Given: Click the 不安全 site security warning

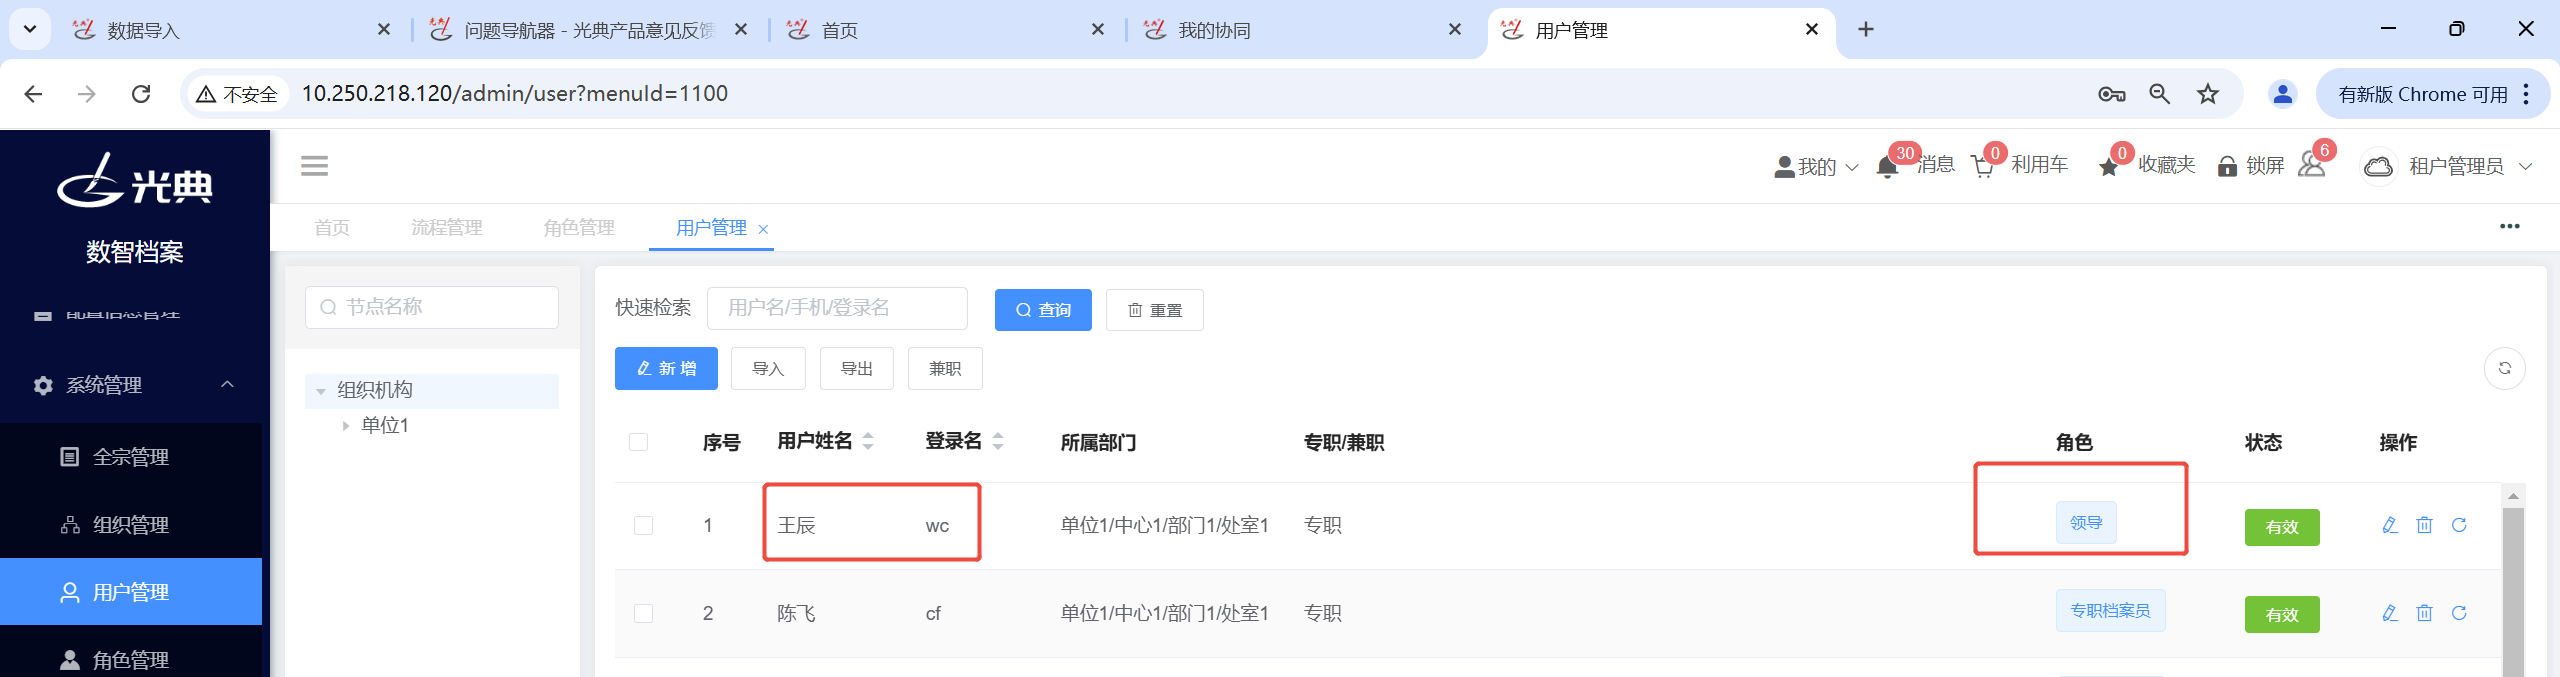Looking at the screenshot, I should 237,94.
